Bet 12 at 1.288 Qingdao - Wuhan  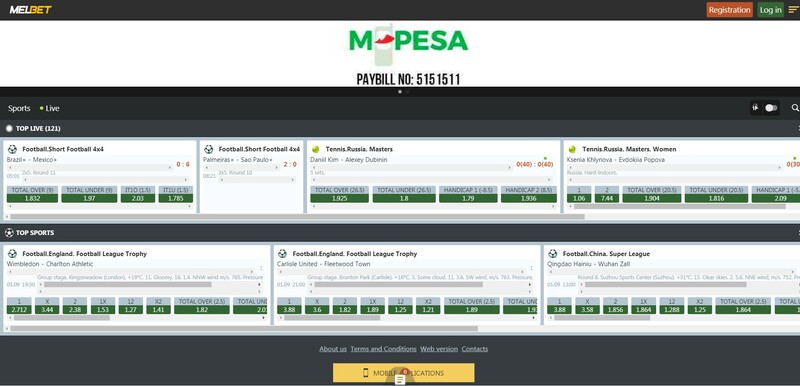click(x=671, y=306)
